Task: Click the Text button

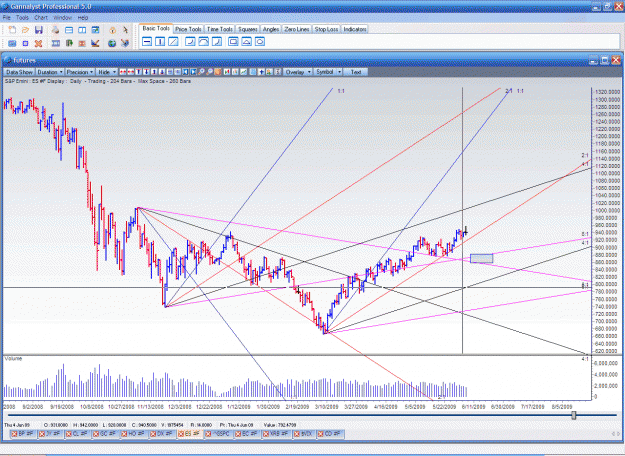Action: (x=356, y=72)
